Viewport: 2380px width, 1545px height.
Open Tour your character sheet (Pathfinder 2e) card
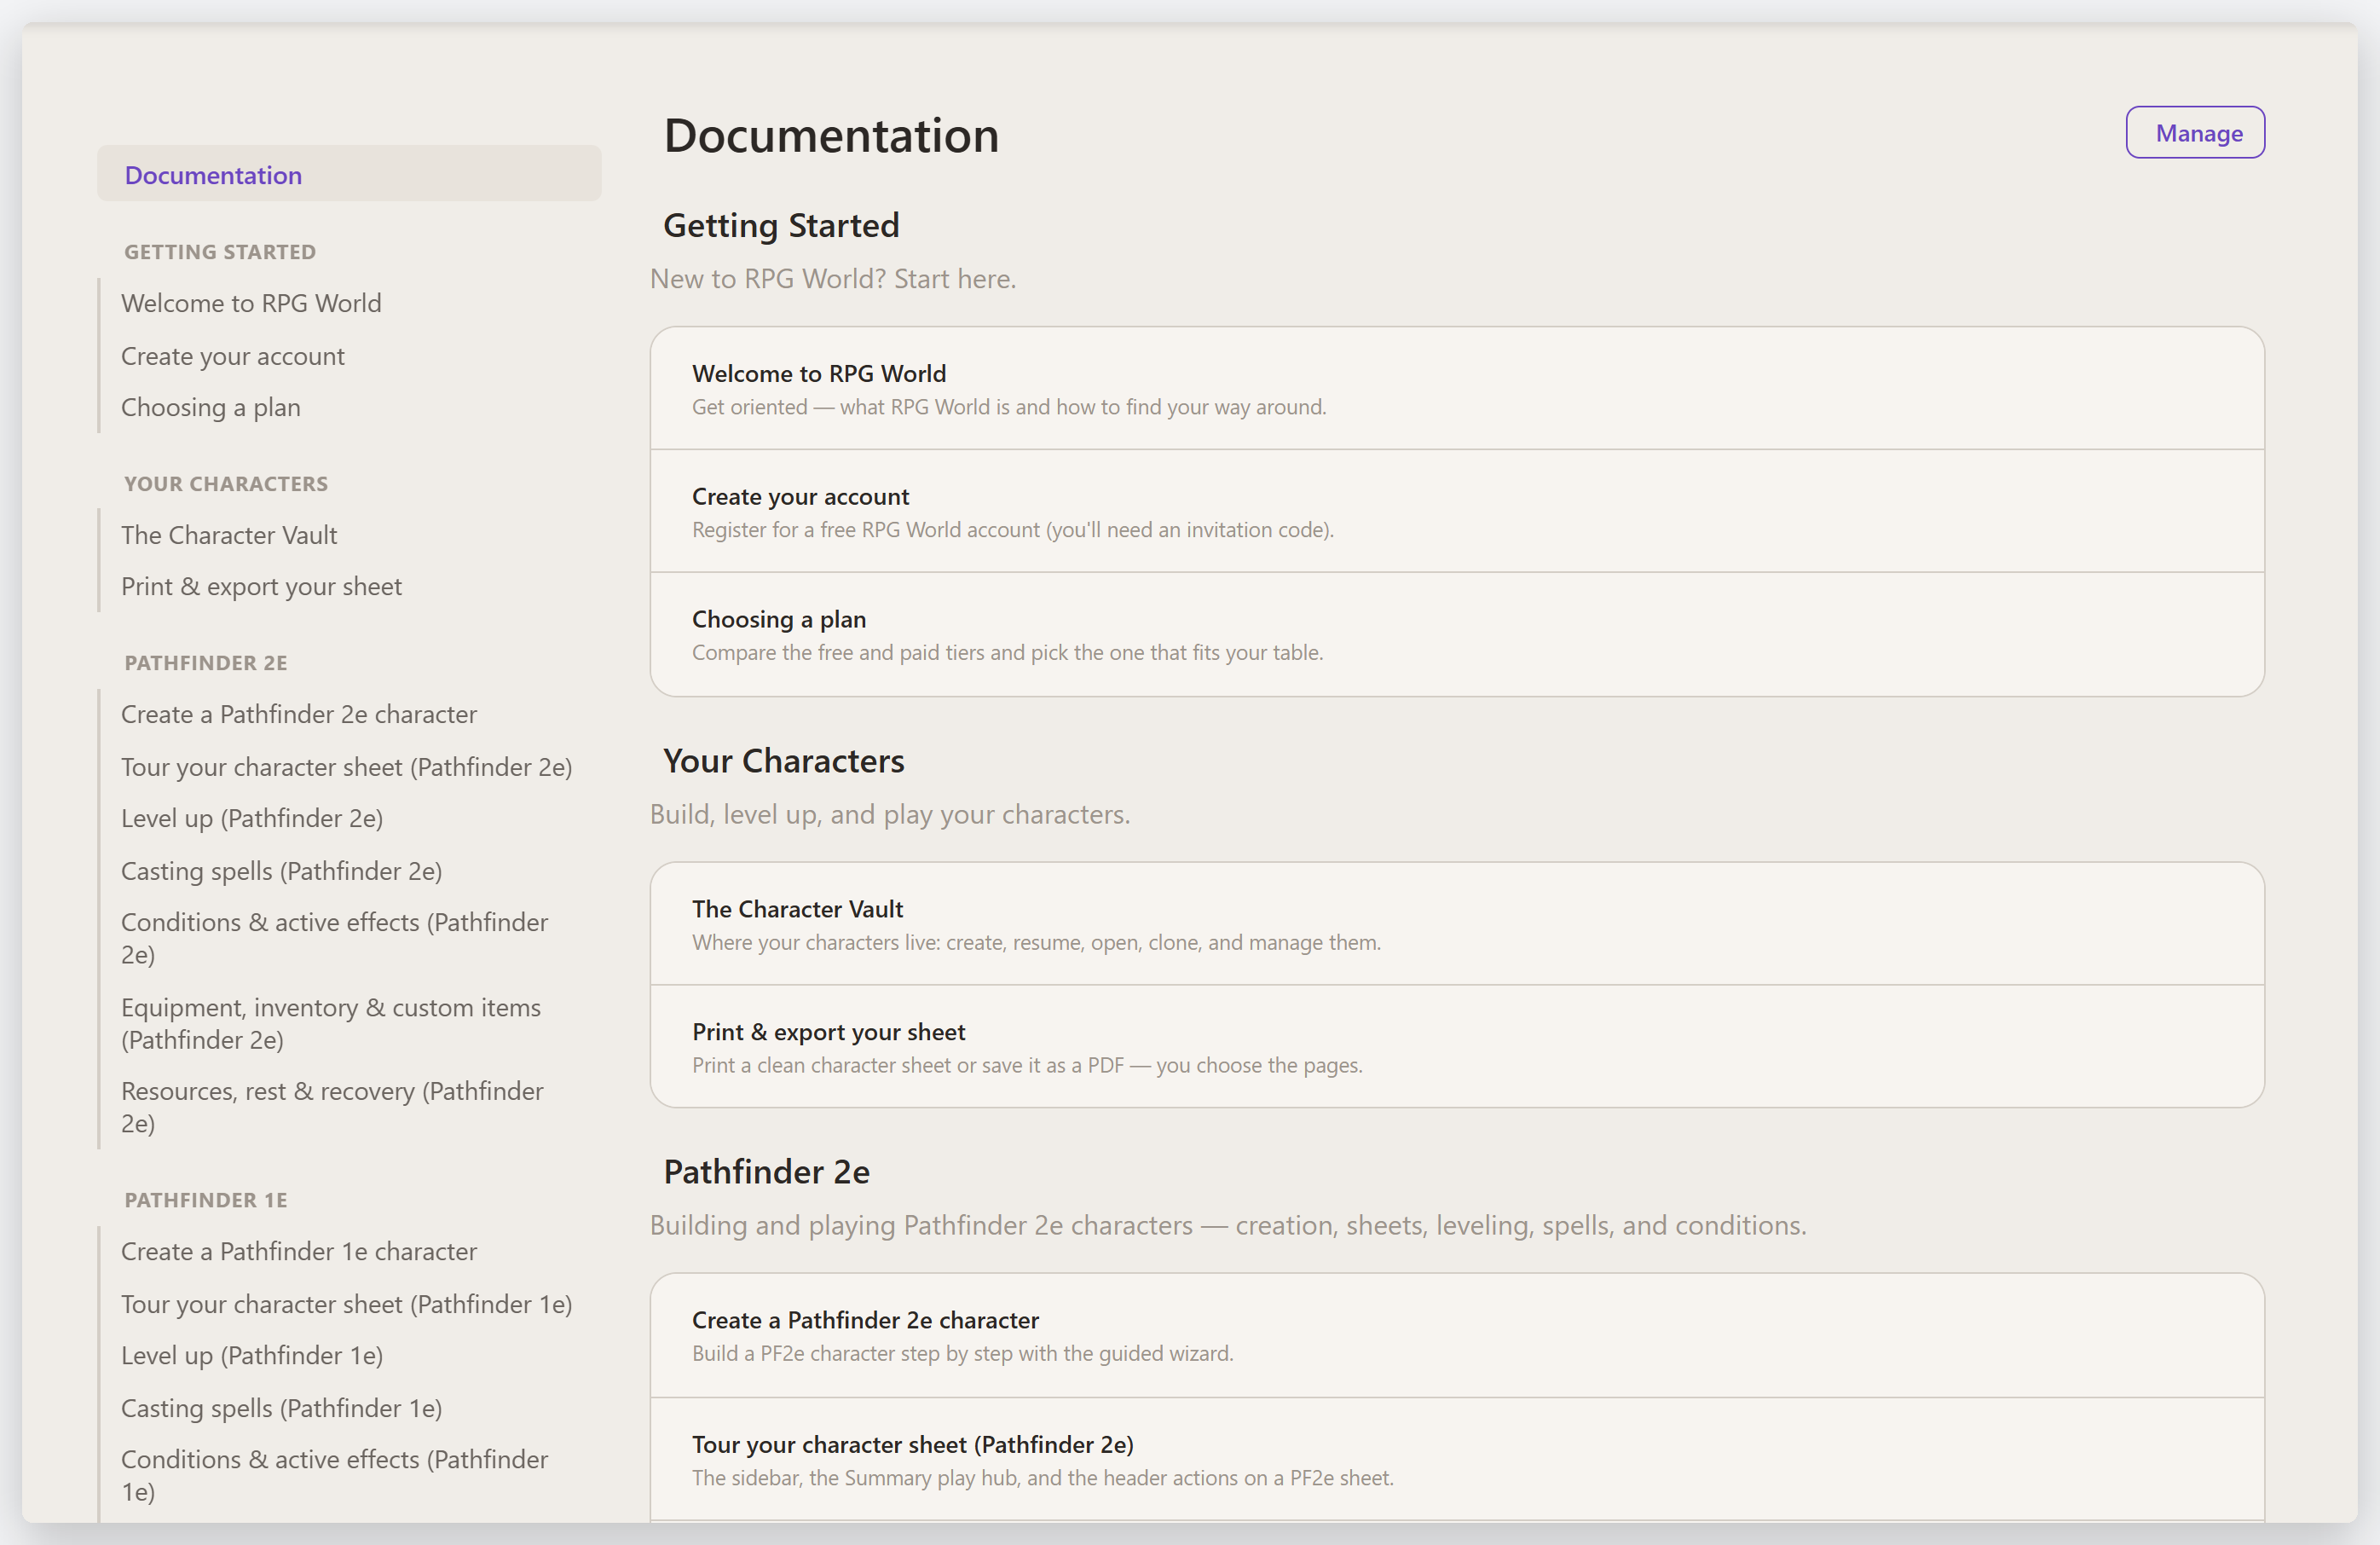pos(1456,1460)
